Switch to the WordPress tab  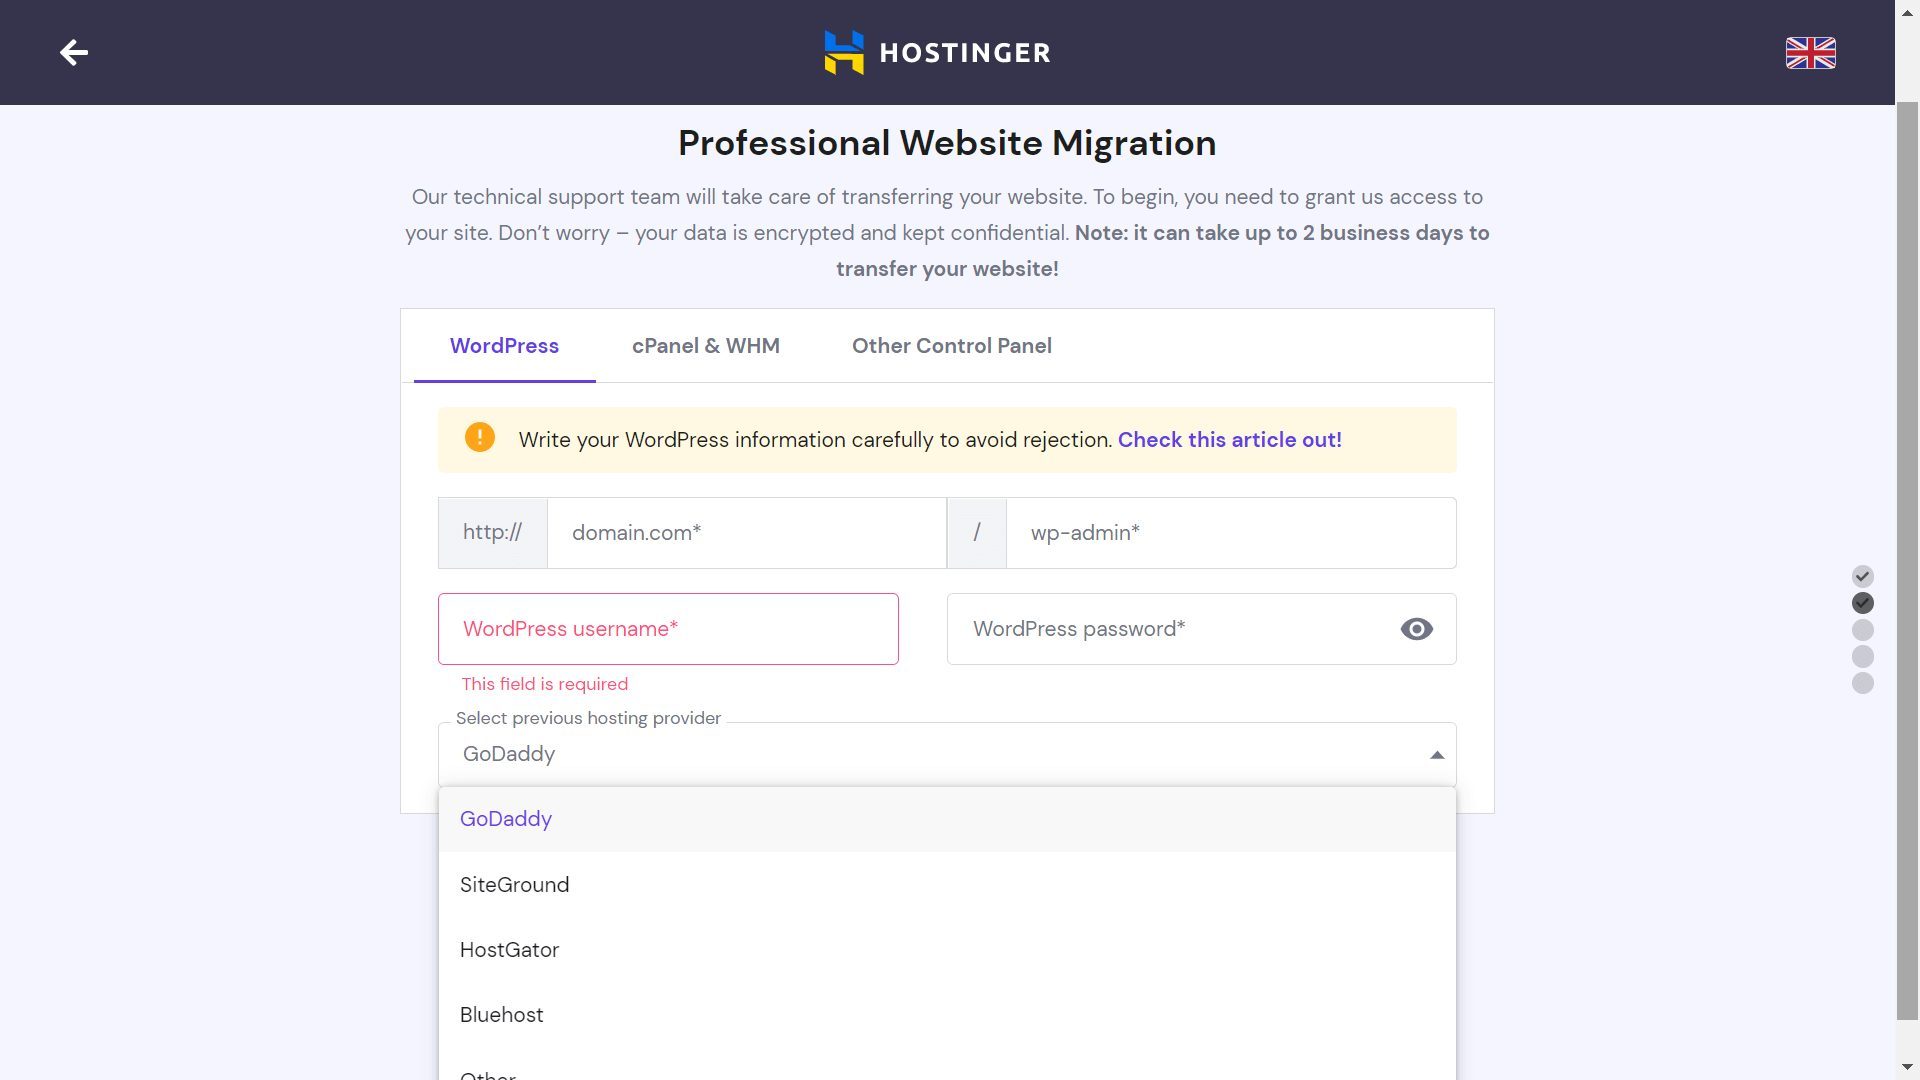coord(504,346)
